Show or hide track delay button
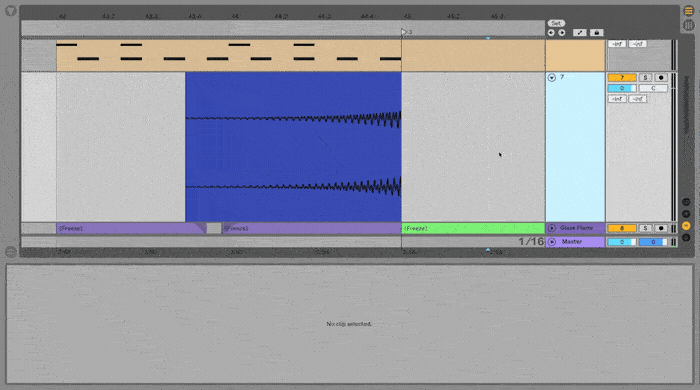This screenshot has height=390, width=700. click(686, 238)
